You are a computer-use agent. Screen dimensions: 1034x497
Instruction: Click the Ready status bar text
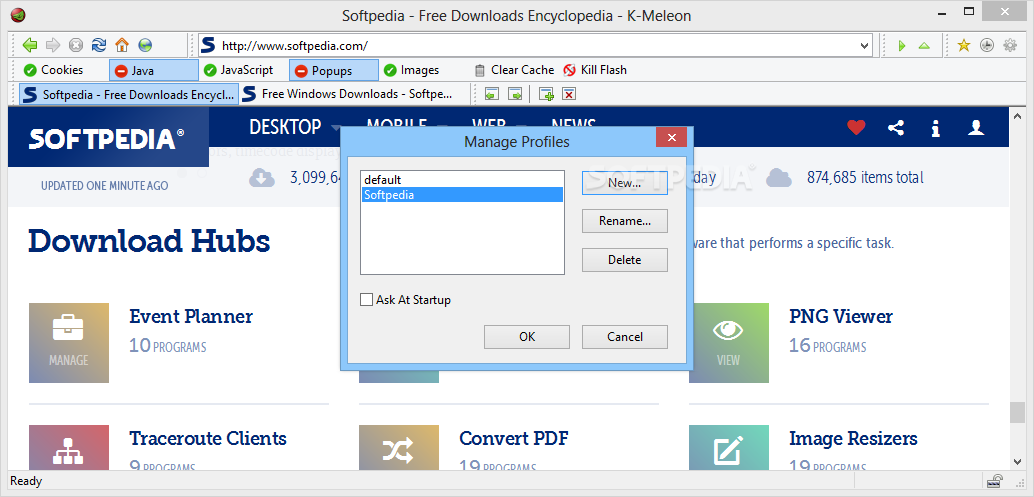pyautogui.click(x=26, y=481)
